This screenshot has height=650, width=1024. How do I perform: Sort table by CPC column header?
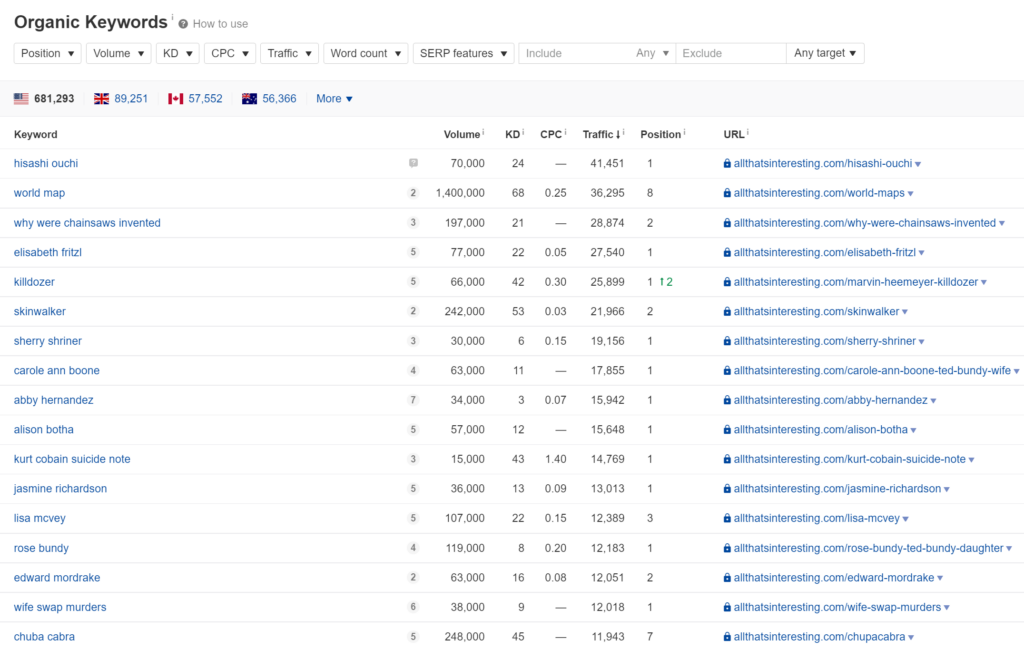point(551,134)
